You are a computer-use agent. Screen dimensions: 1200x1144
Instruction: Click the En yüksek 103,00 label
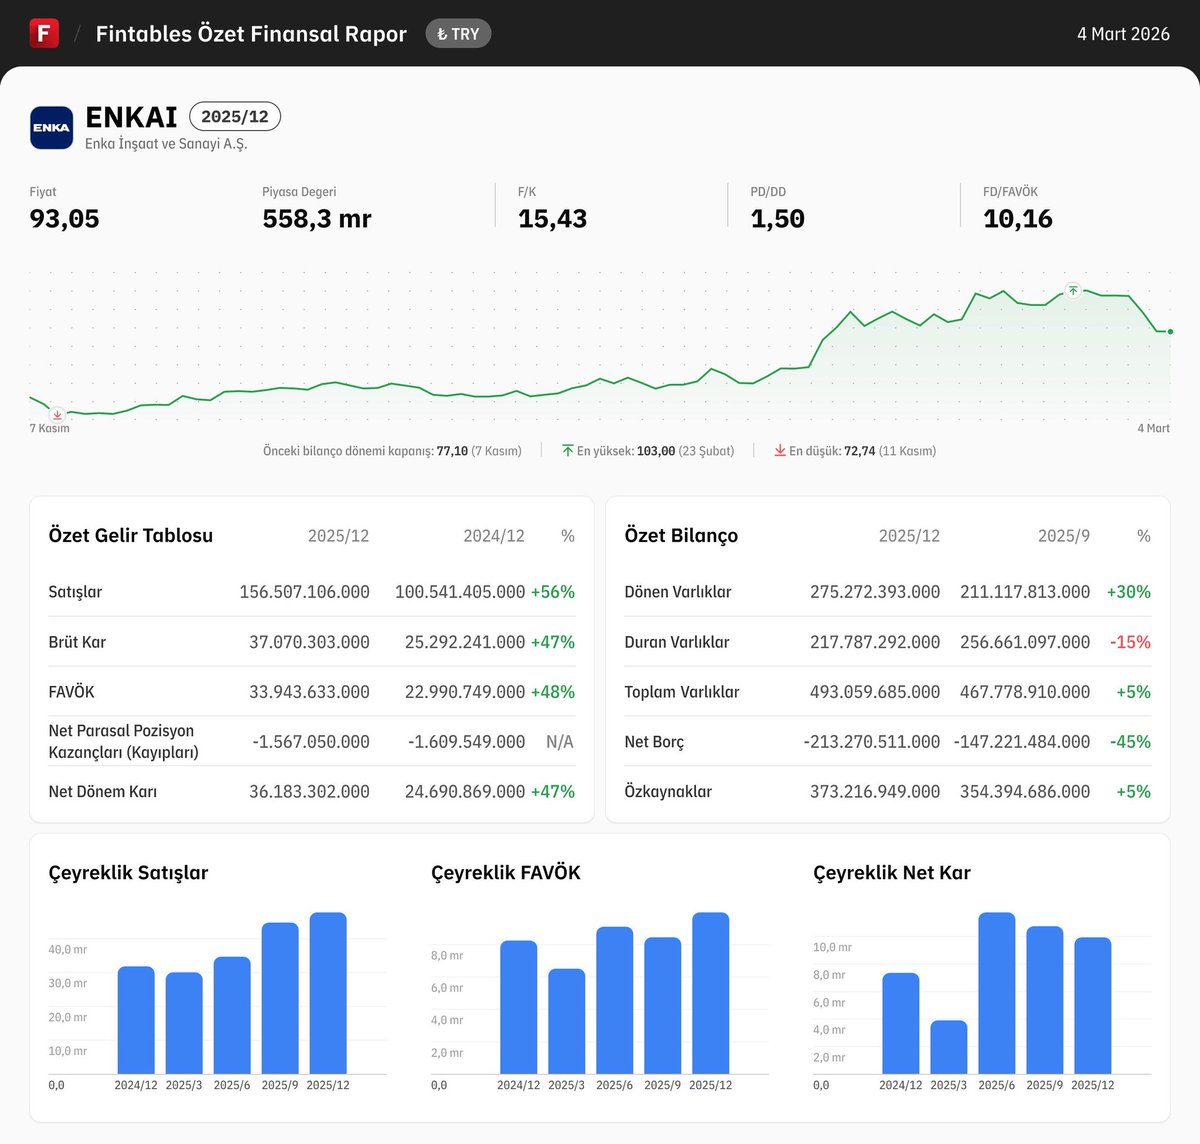tap(655, 451)
